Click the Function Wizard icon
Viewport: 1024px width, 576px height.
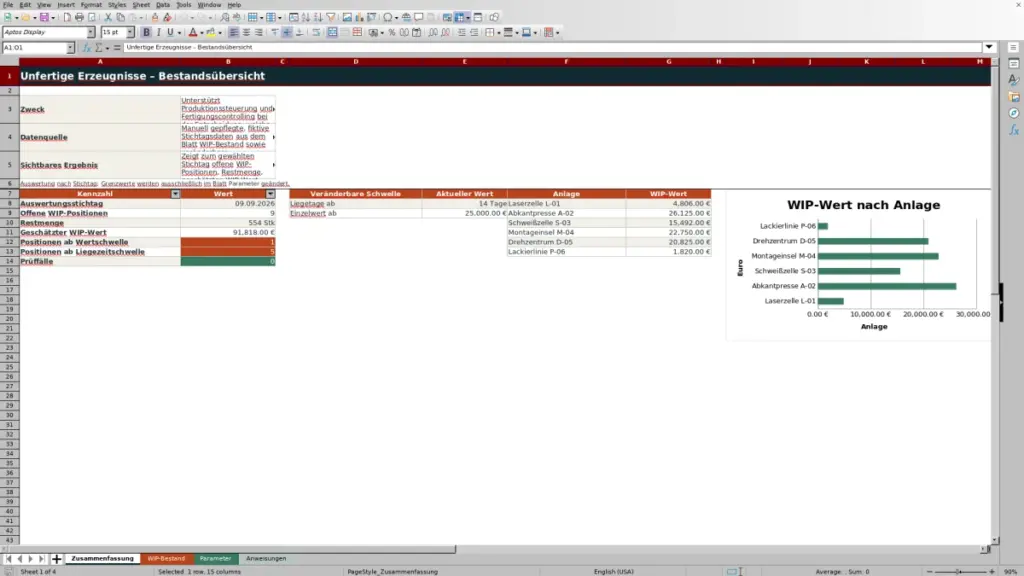(x=86, y=48)
